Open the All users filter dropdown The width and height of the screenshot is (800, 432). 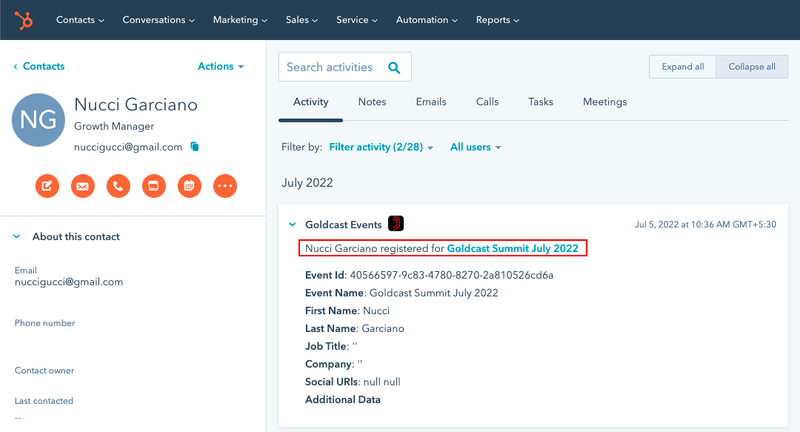pos(475,147)
